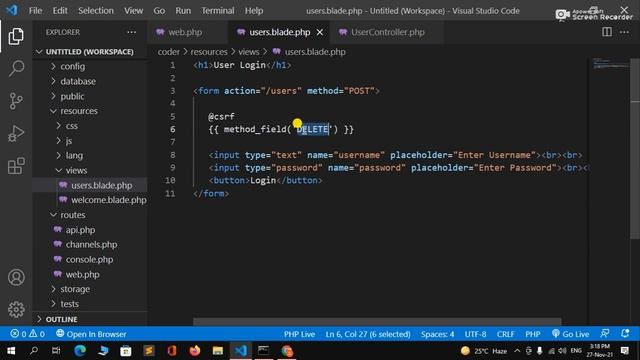Screen dimensions: 640x360
Task: Open Firefox from taskbar
Action: [x=195, y=351]
